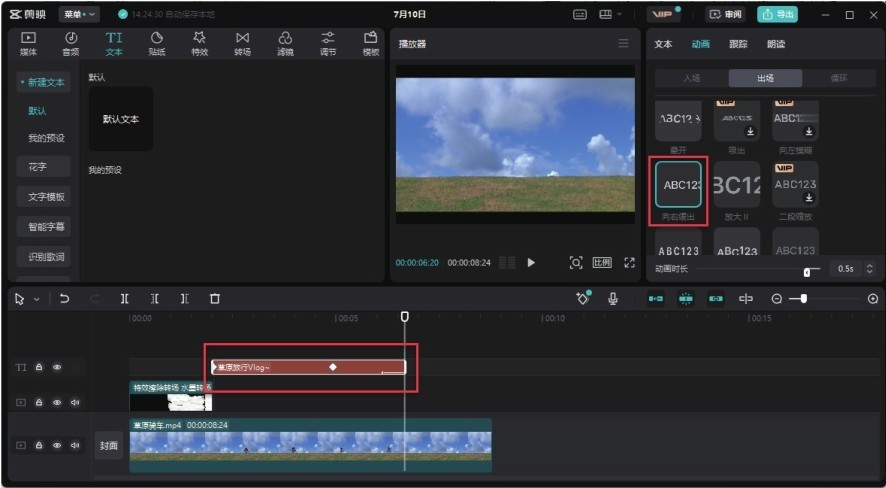Add the 默认文本 default text thumbnail
Viewport: 886px width, 488px height.
click(120, 119)
